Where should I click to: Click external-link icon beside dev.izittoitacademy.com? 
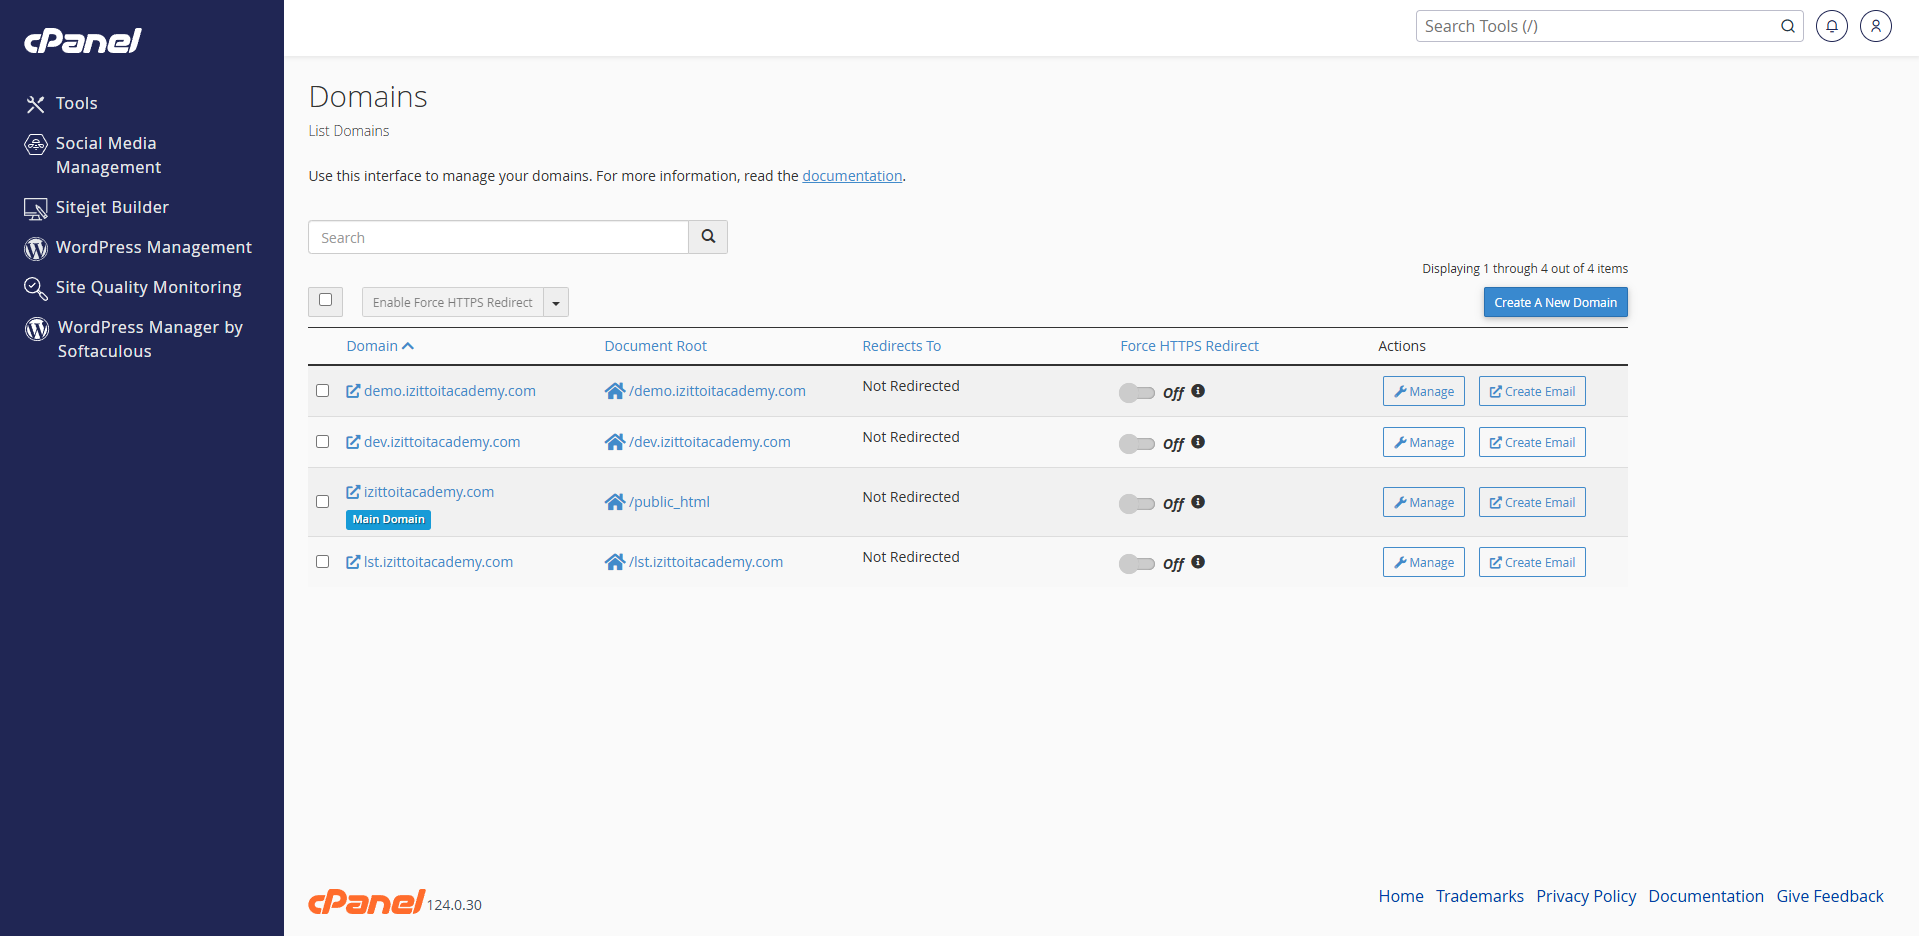[353, 442]
